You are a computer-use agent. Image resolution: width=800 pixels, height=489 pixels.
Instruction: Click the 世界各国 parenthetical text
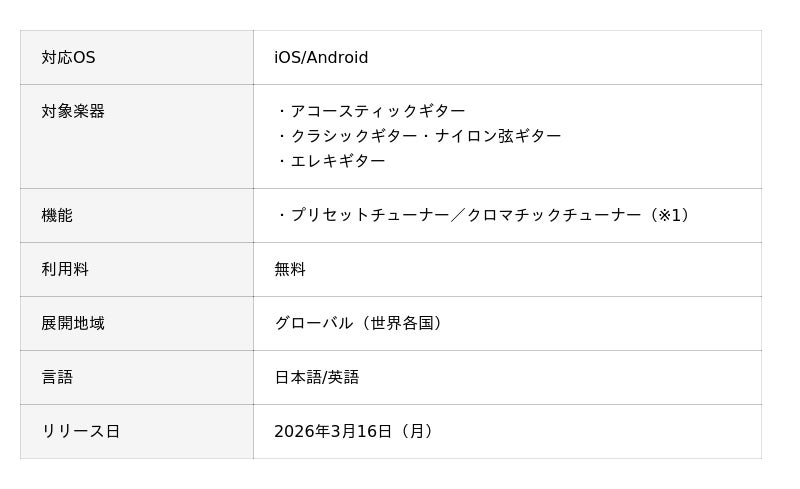pos(402,323)
